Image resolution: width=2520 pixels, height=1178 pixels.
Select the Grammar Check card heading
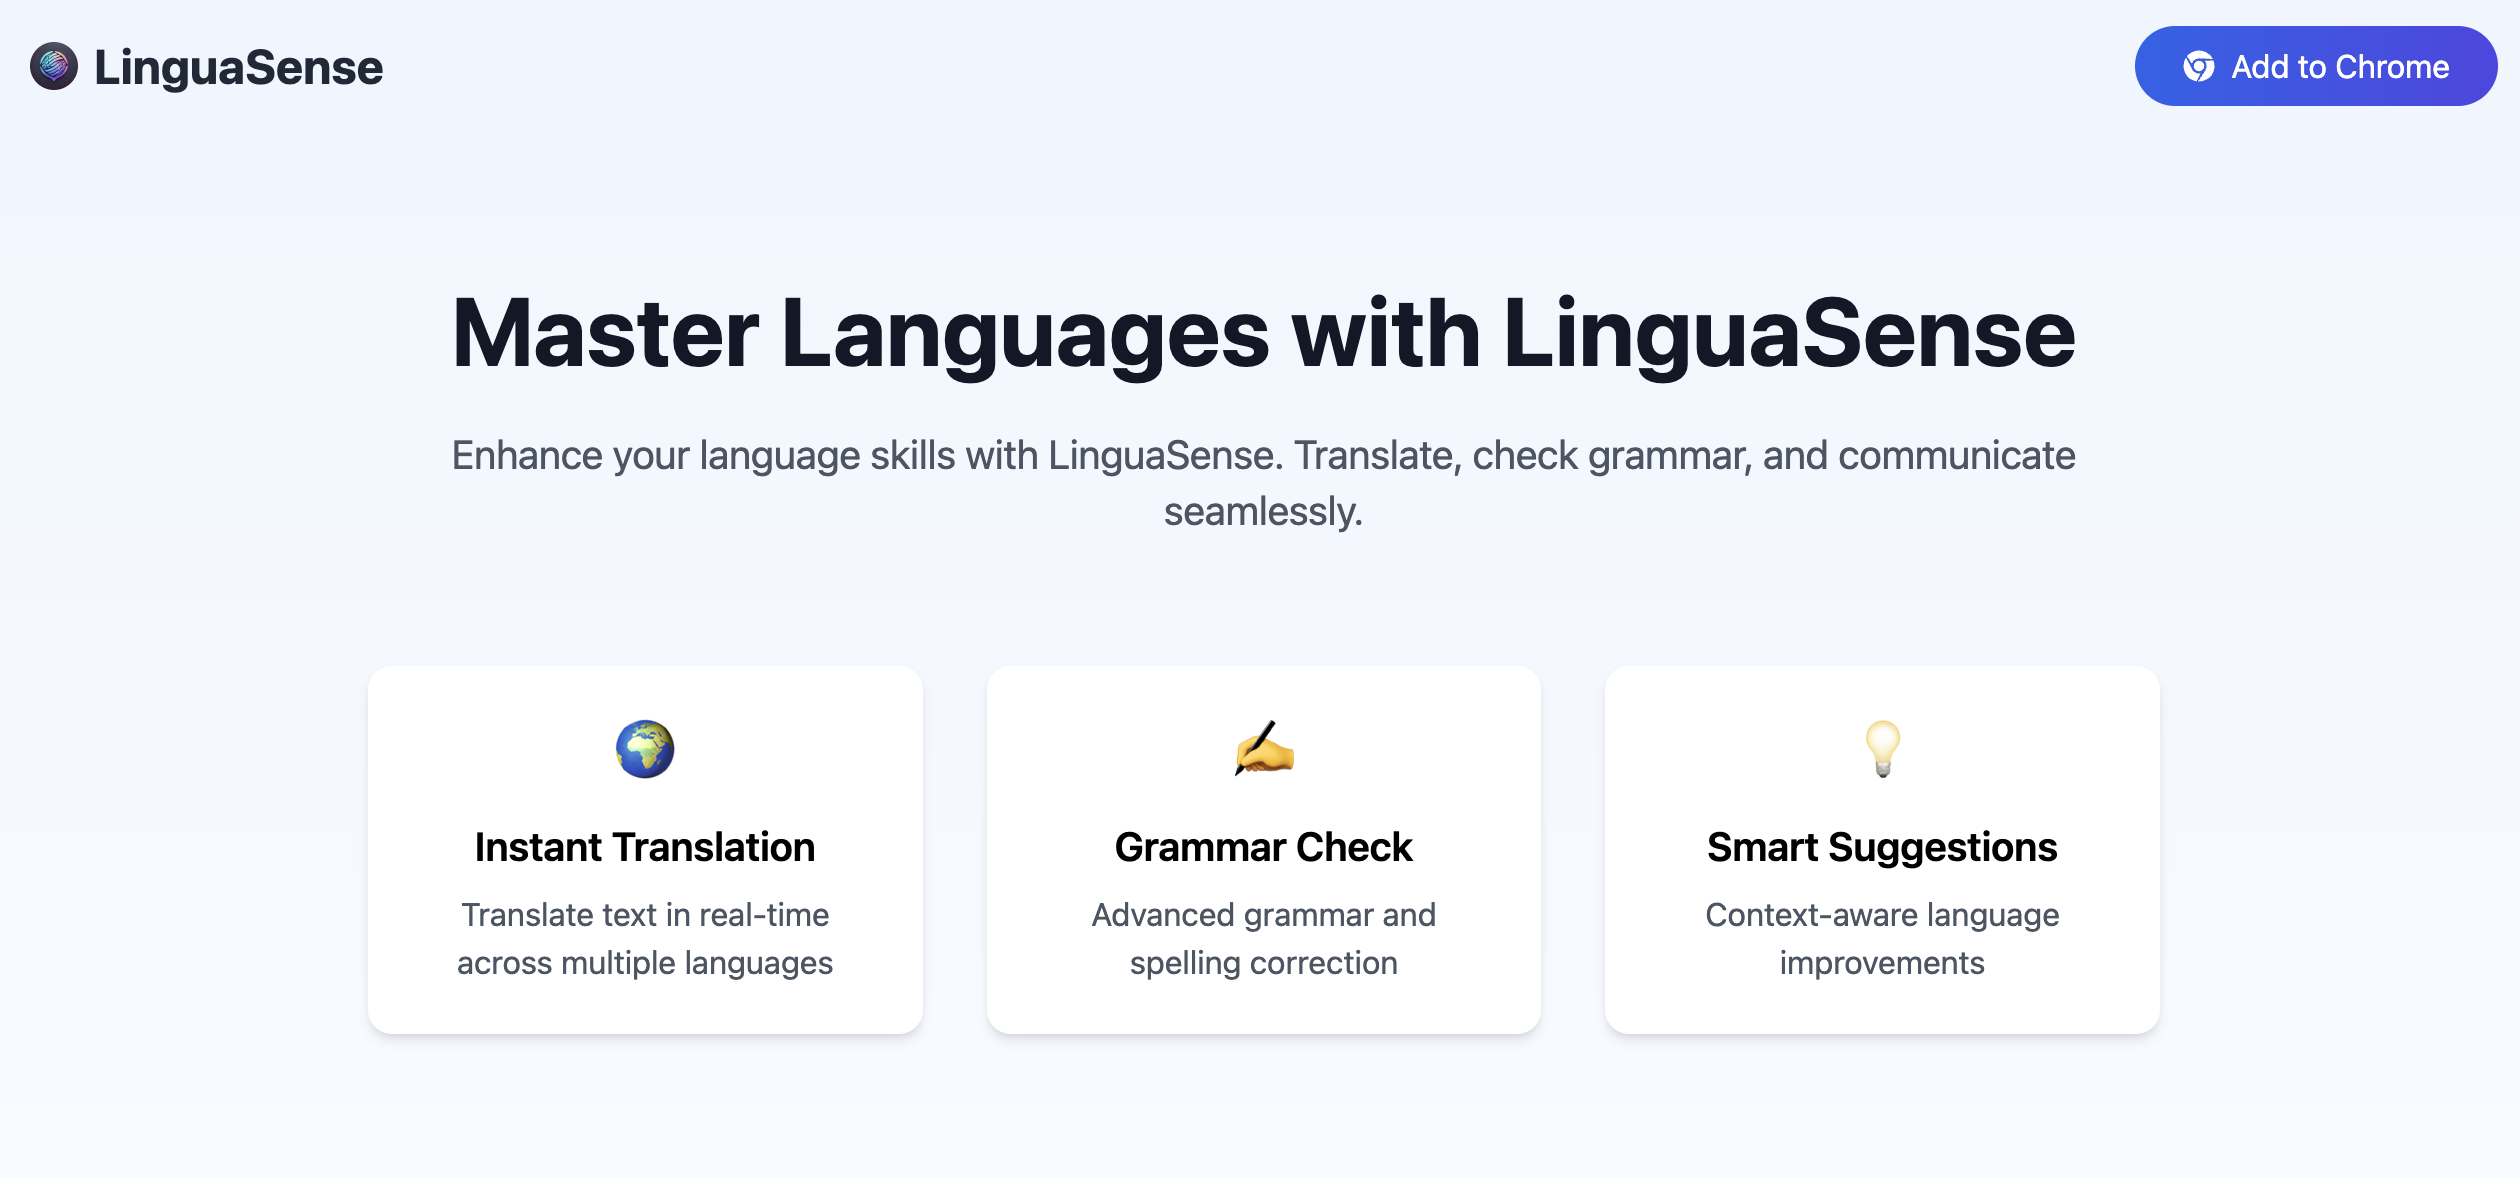tap(1263, 847)
